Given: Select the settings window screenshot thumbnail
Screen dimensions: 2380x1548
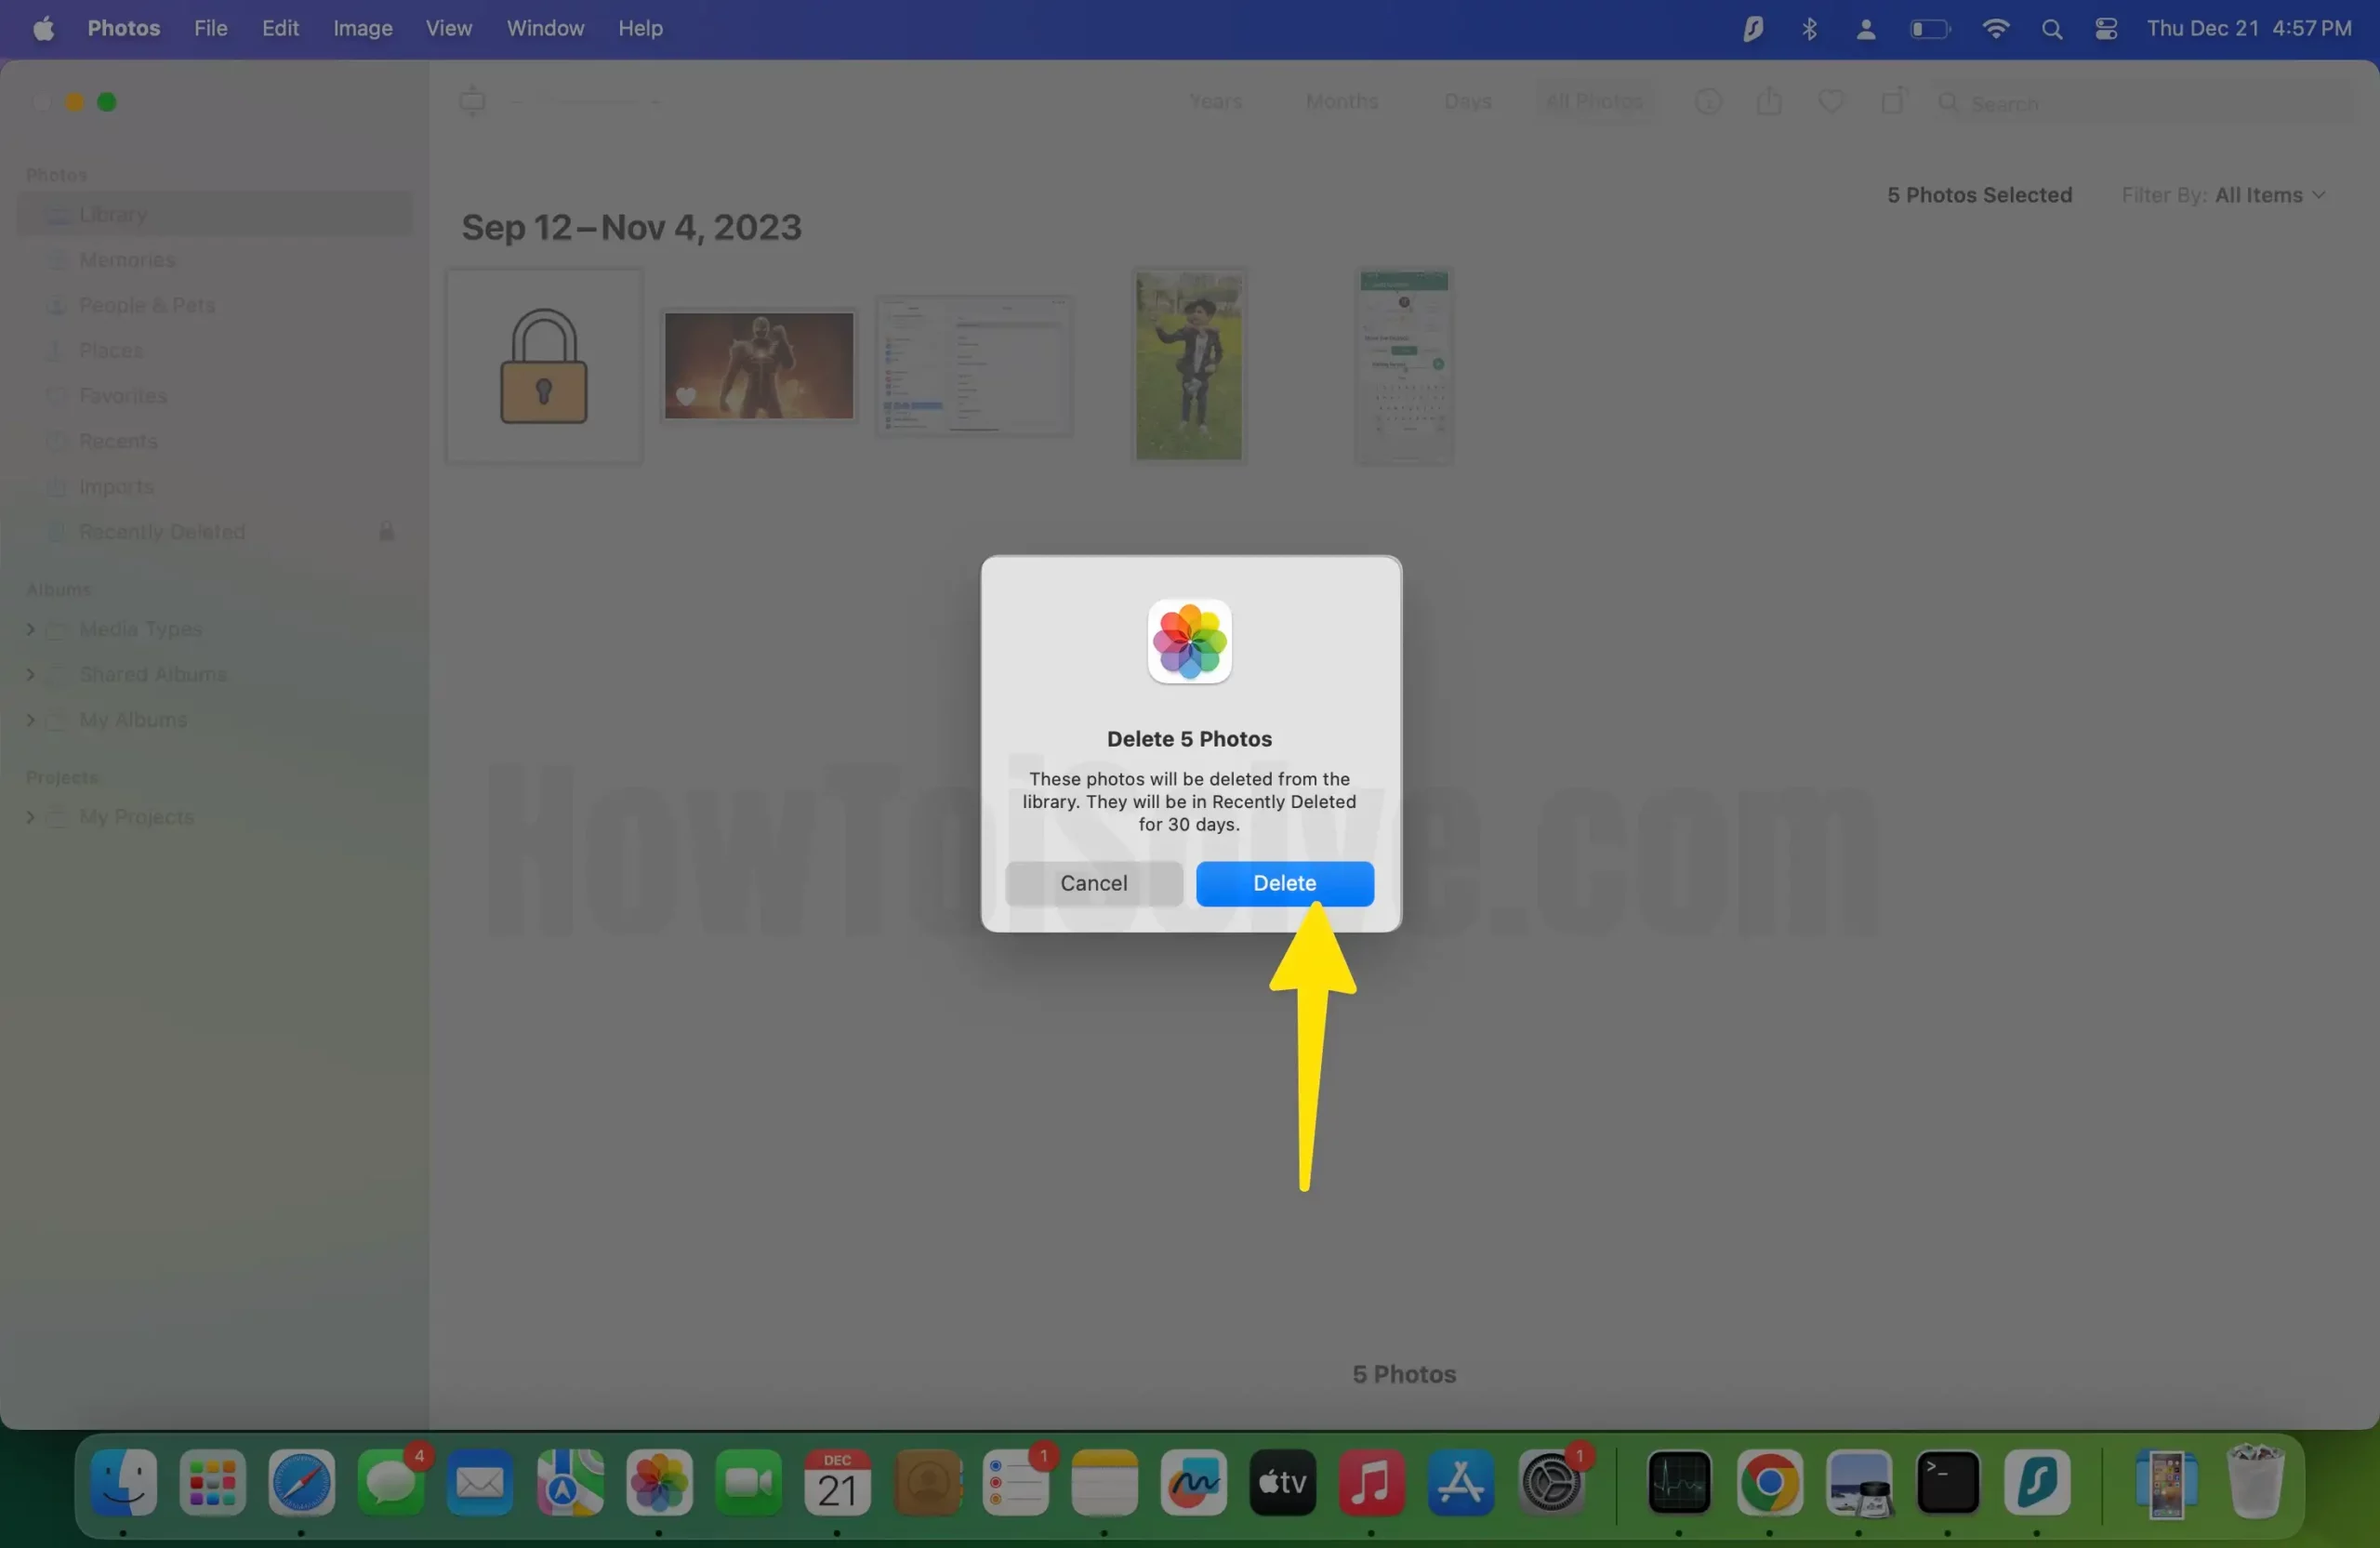Looking at the screenshot, I should click(974, 365).
